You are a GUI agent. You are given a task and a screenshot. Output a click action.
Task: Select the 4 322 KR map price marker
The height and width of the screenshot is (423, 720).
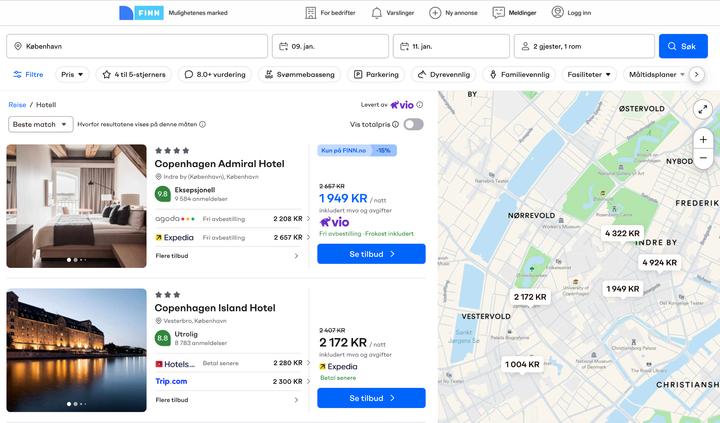622,233
